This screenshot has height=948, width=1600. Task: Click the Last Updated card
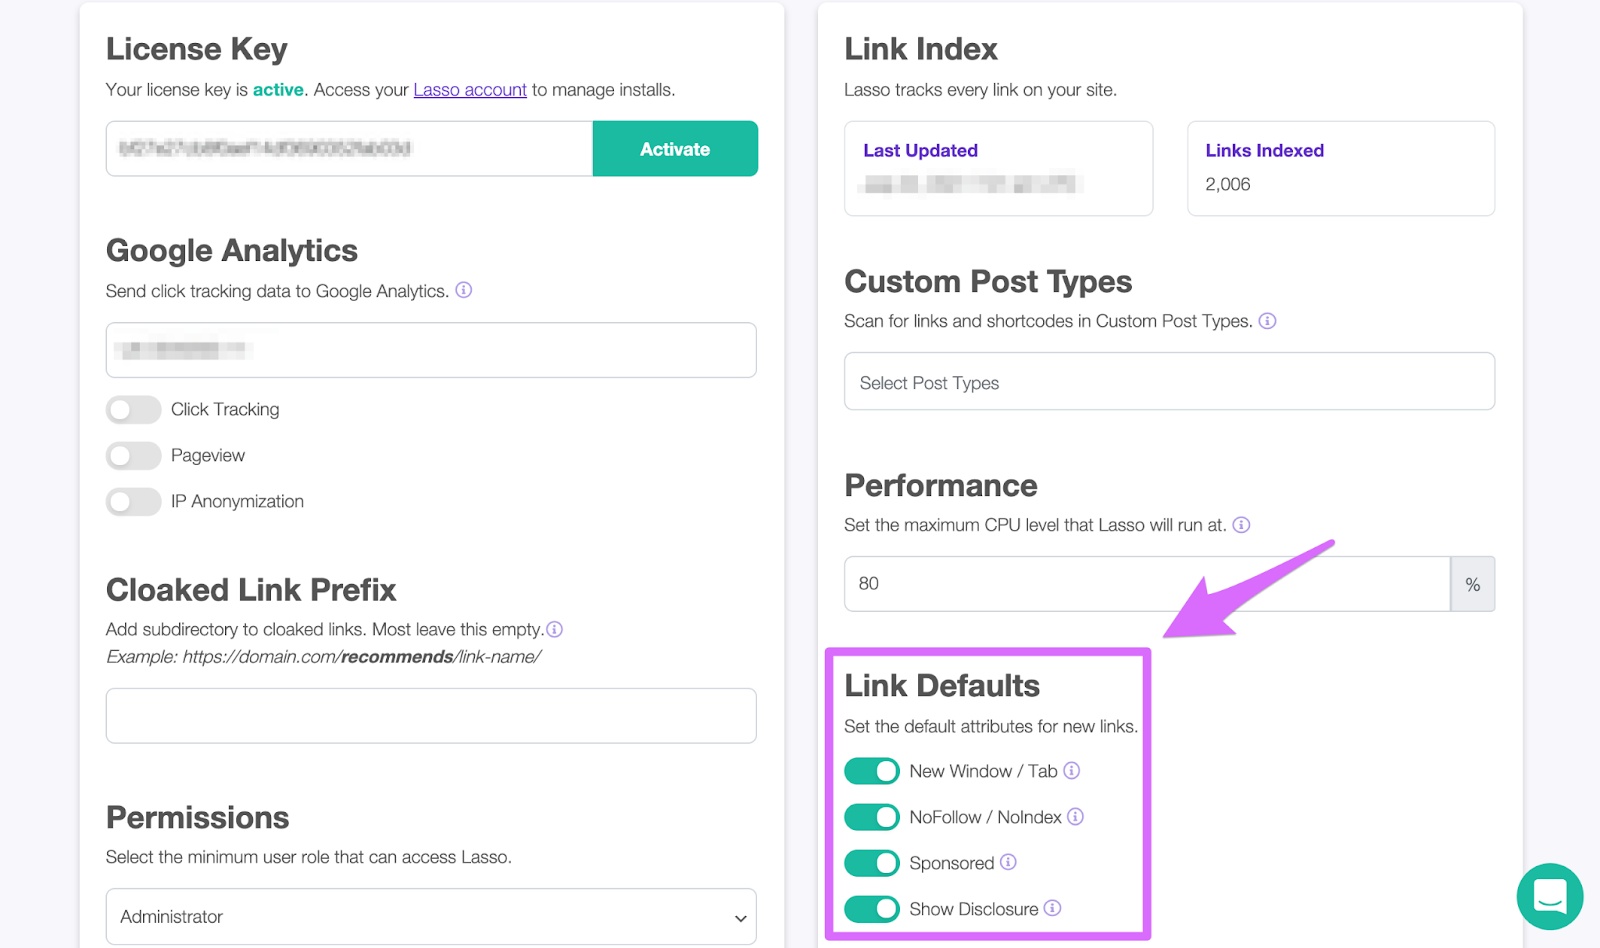click(998, 169)
